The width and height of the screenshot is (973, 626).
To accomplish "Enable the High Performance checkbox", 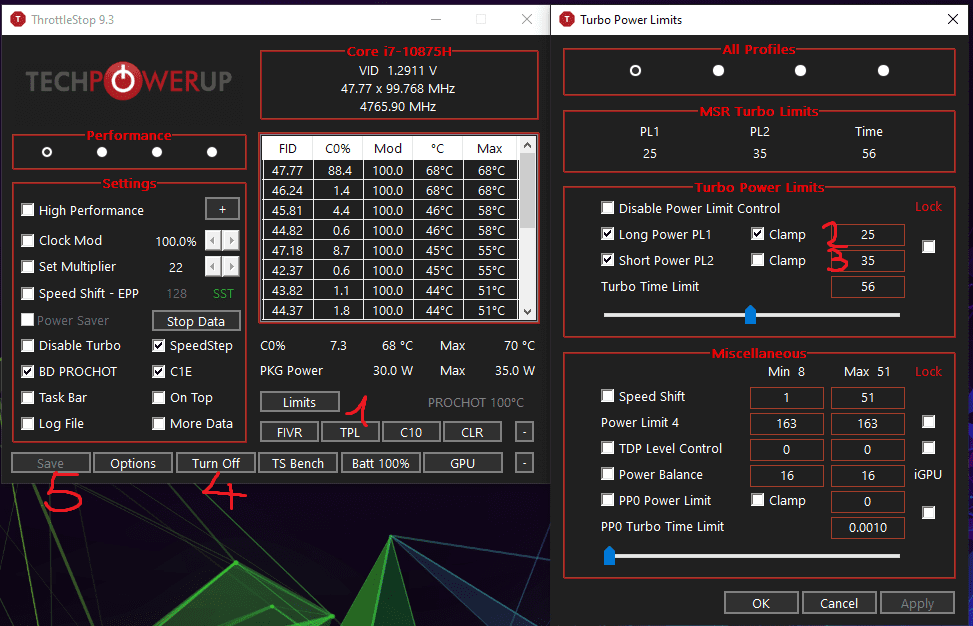I will pos(27,210).
